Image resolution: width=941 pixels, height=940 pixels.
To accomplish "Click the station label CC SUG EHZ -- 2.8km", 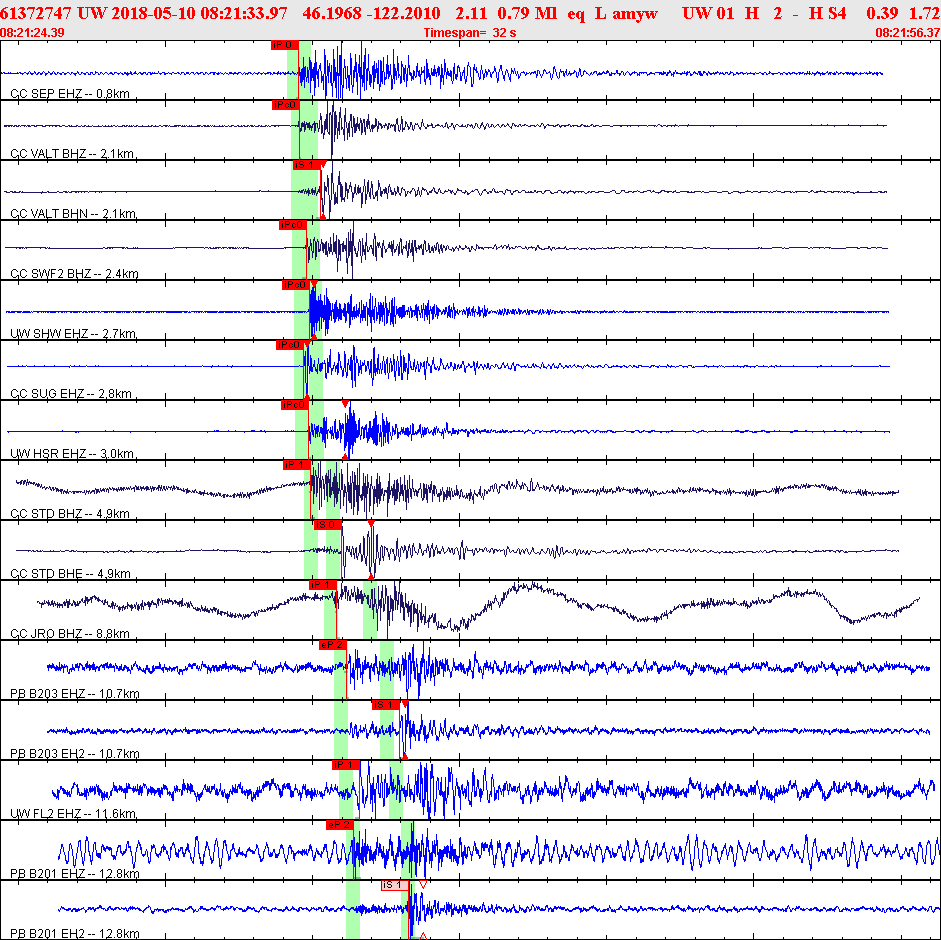I will click(71, 394).
